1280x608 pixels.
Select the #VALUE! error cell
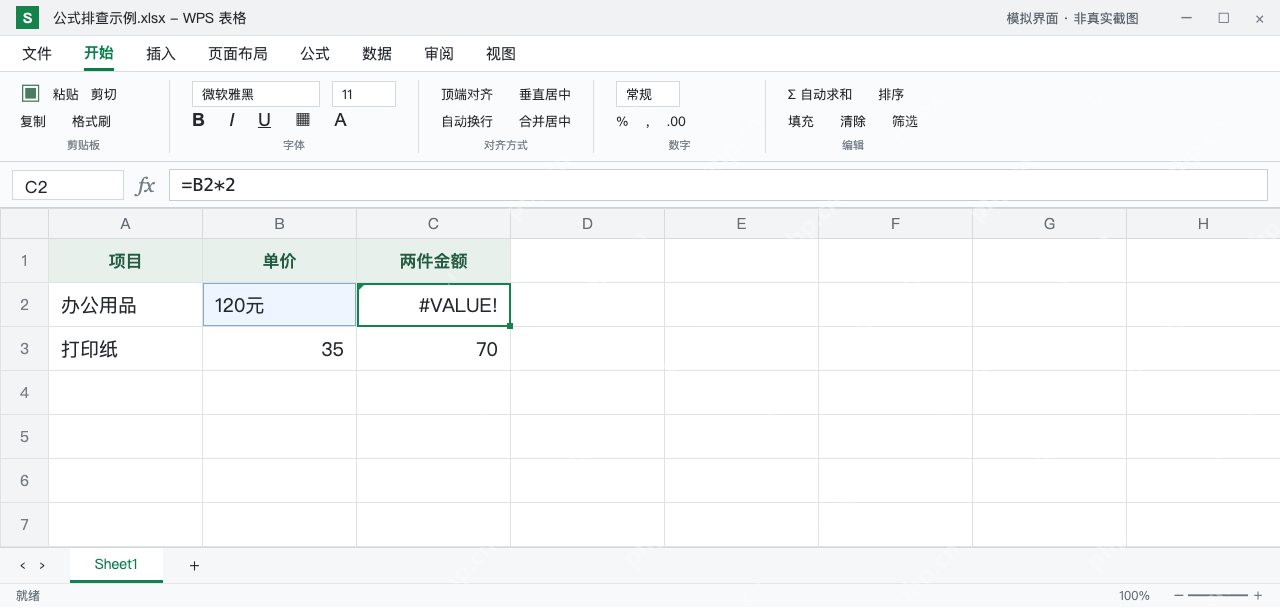pos(433,305)
